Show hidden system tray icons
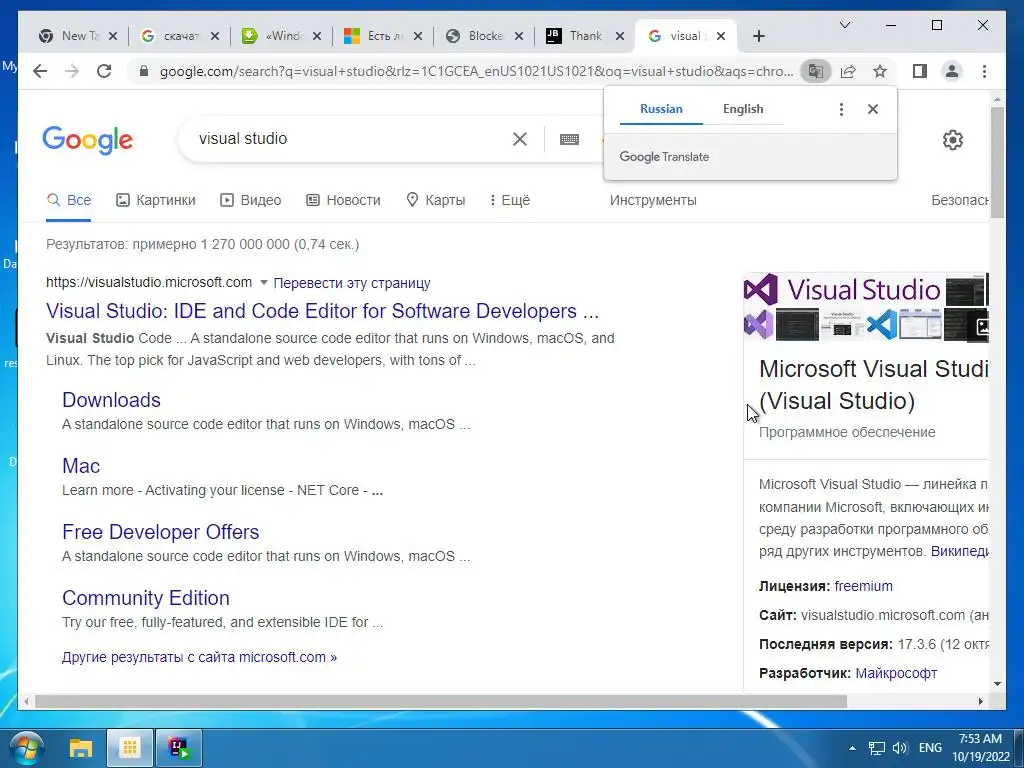 coord(852,748)
